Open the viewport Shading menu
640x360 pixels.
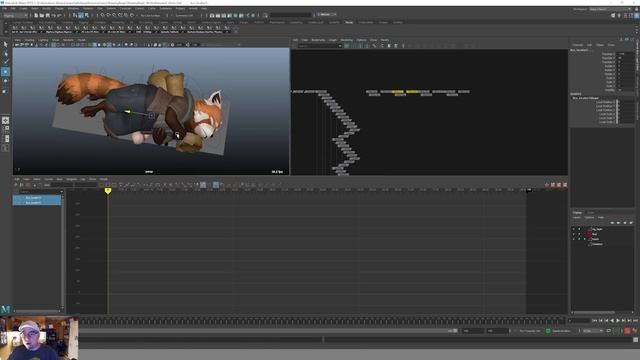(30, 40)
